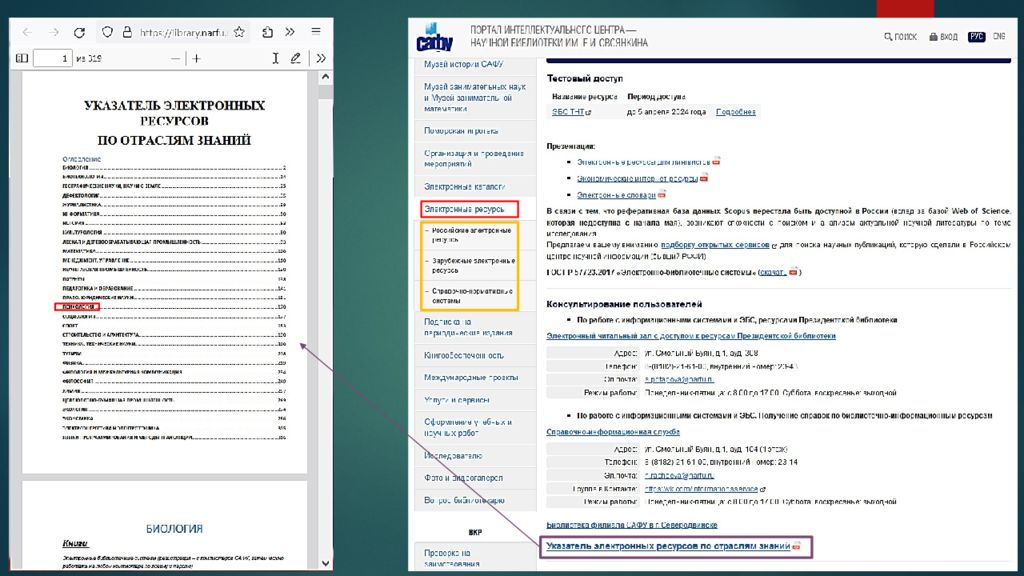Reload the page in the browser
This screenshot has width=1024, height=576.
point(79,32)
